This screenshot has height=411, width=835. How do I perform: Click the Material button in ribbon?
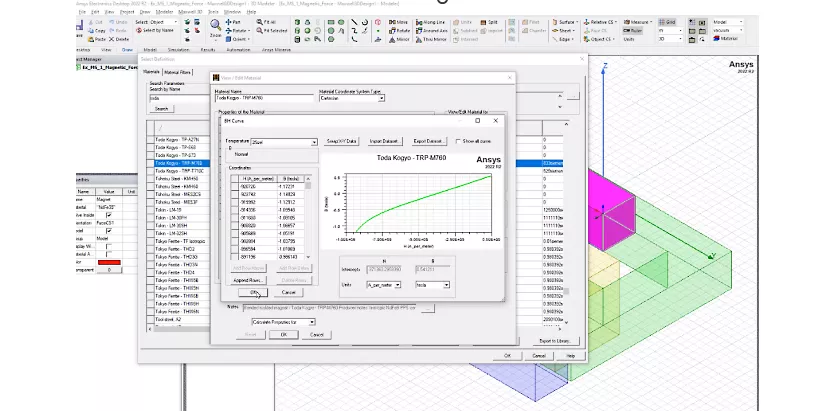(726, 39)
